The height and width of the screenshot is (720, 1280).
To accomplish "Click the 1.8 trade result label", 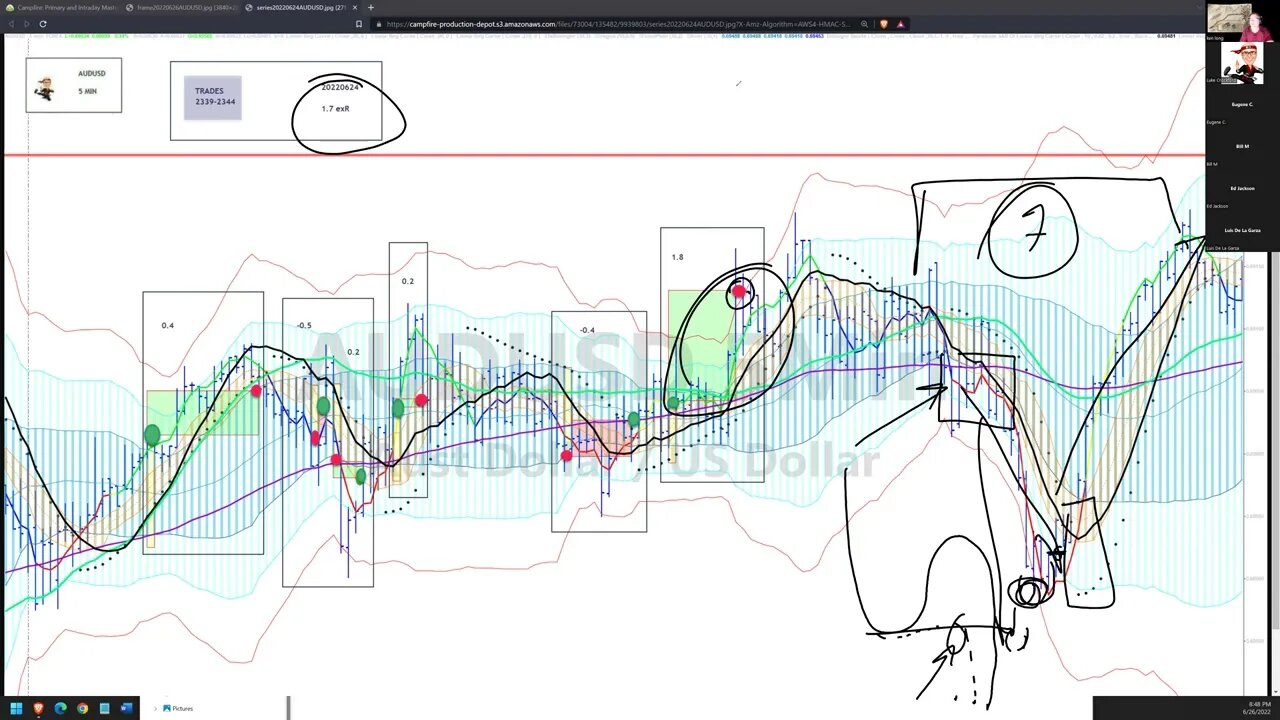I will click(x=677, y=257).
